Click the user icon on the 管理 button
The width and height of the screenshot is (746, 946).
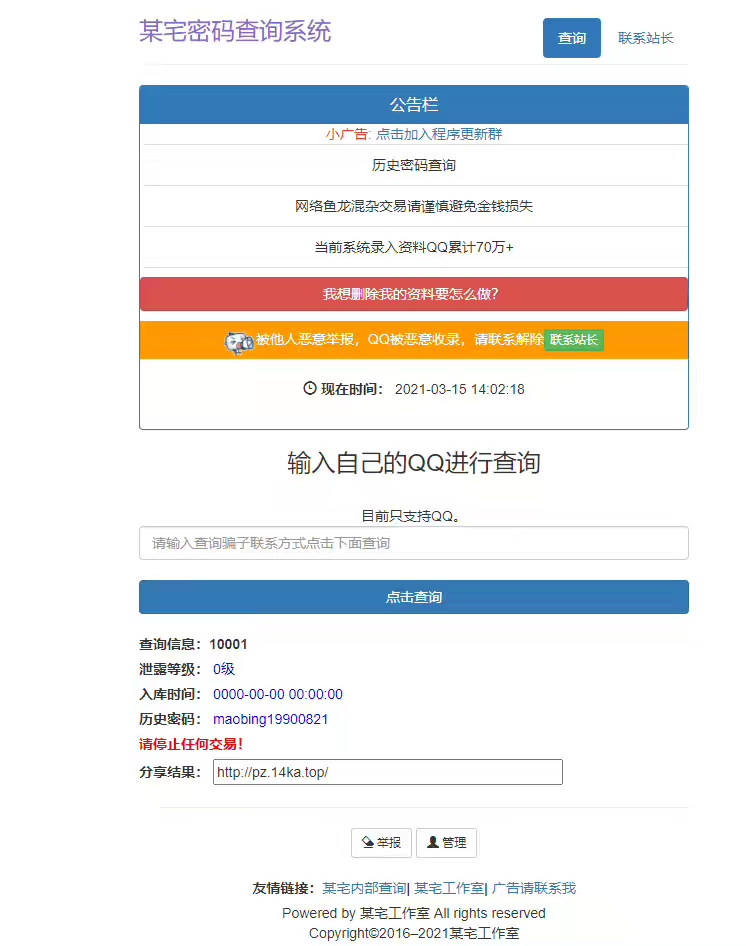click(x=432, y=843)
